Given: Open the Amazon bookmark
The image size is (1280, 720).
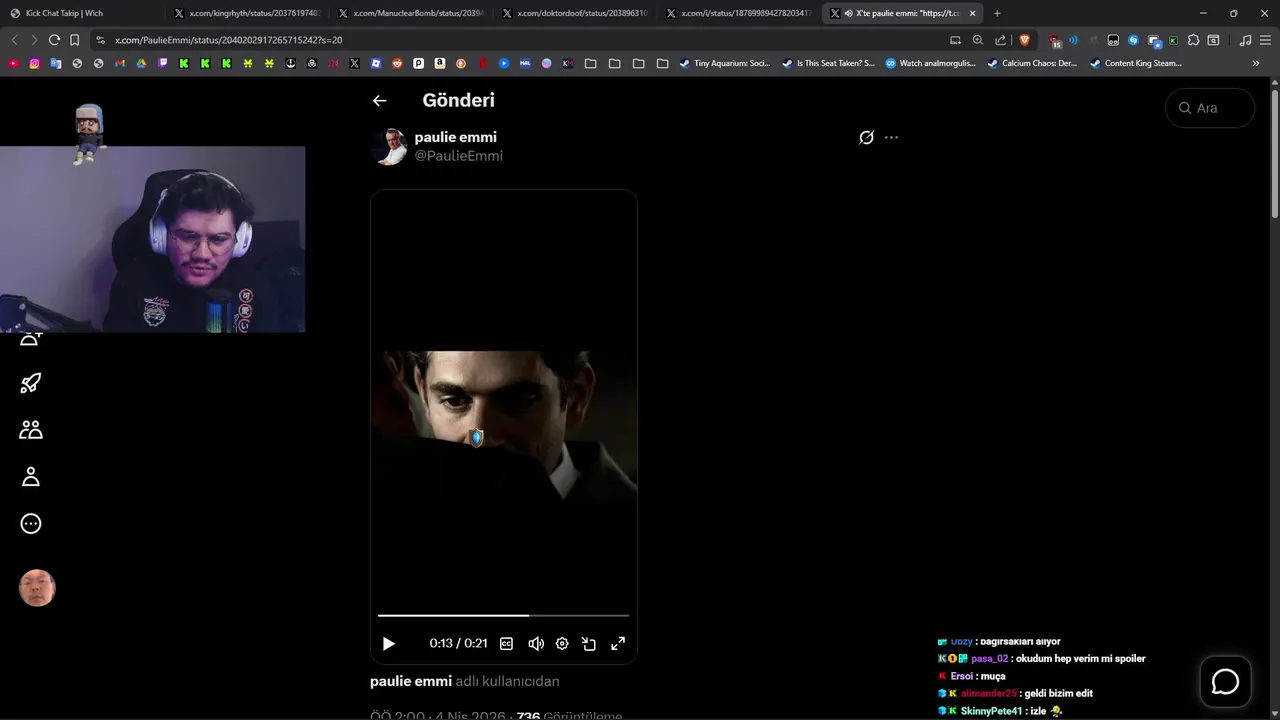Looking at the screenshot, I should pos(439,63).
